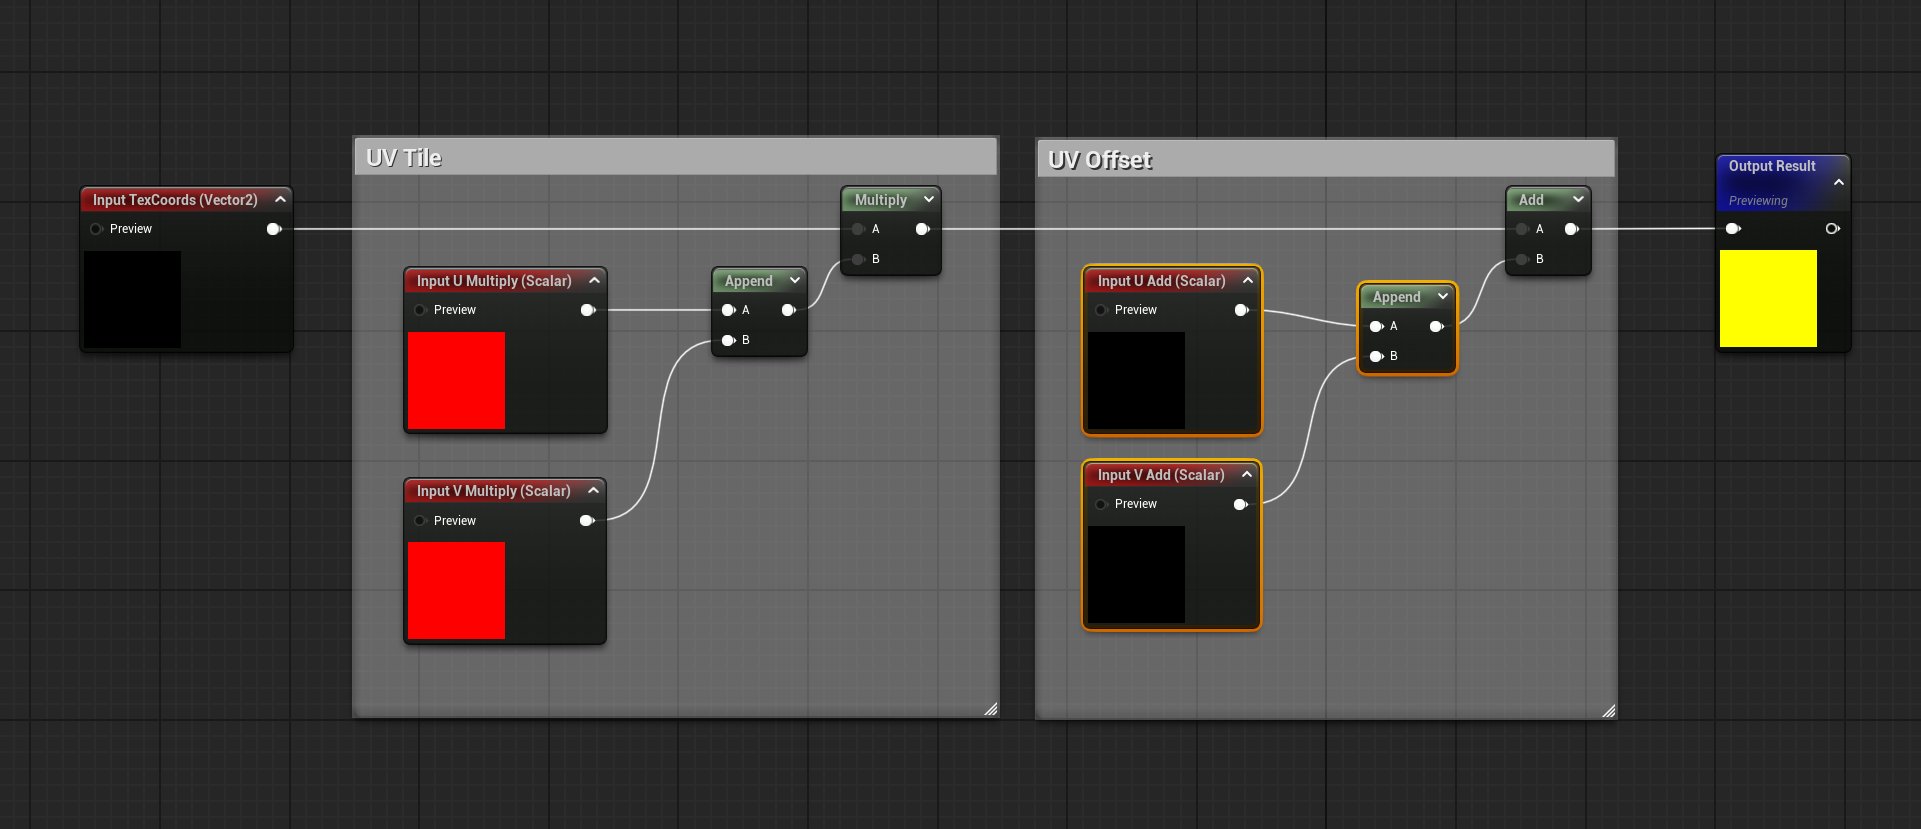Image resolution: width=1921 pixels, height=829 pixels.
Task: Click the yellow Output Result preview thumbnail
Action: click(1768, 298)
